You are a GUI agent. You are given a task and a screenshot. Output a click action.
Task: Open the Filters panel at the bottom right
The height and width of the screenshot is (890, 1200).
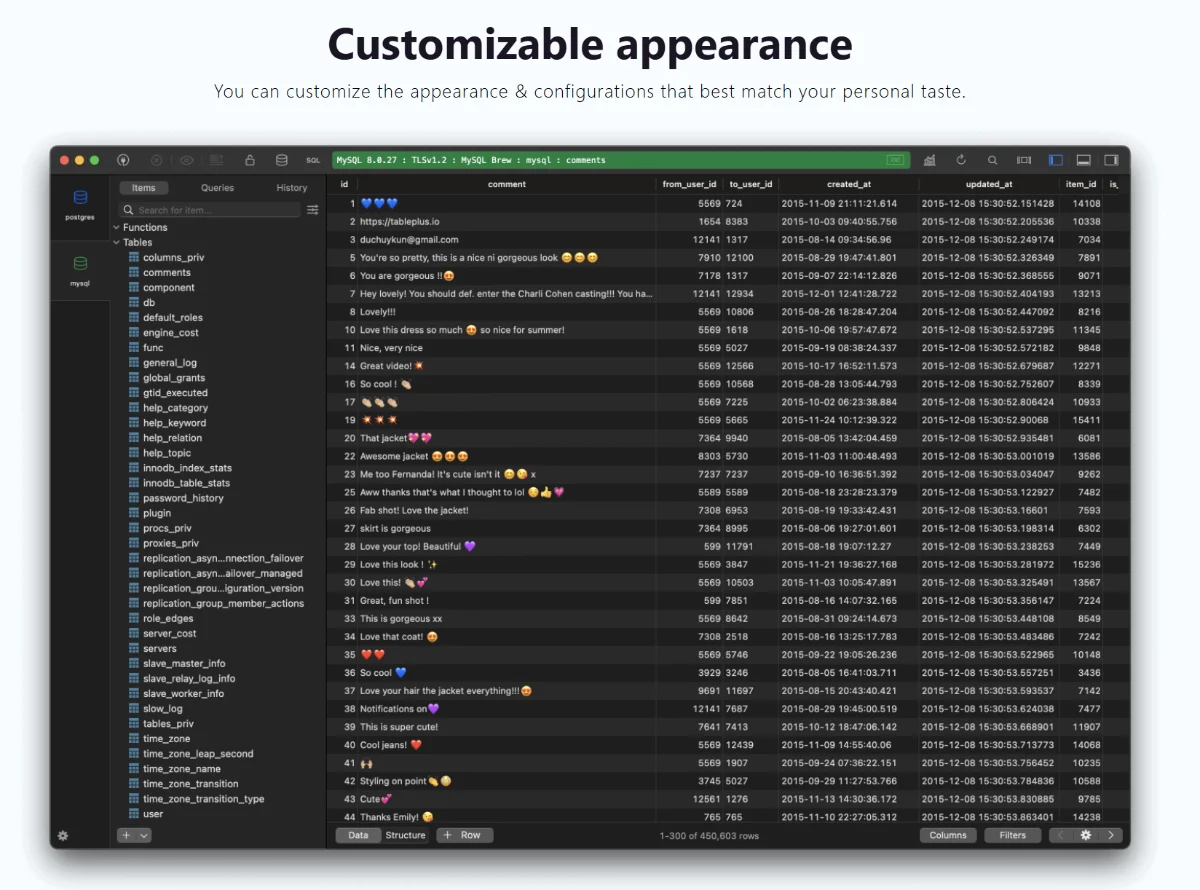[x=1012, y=835]
